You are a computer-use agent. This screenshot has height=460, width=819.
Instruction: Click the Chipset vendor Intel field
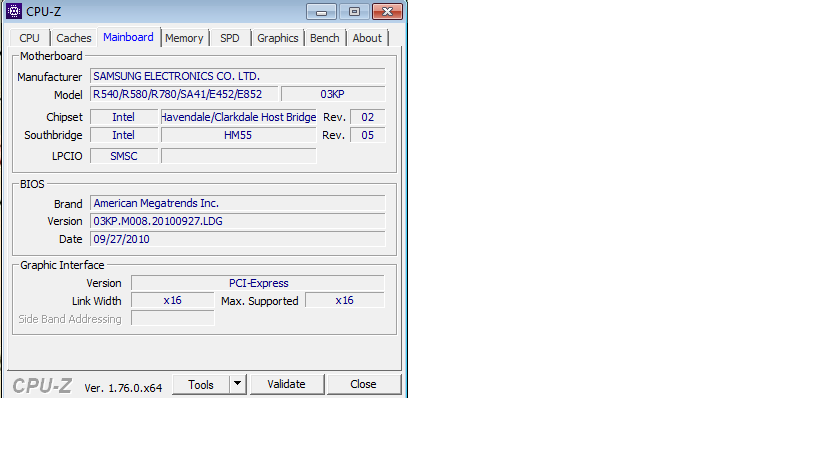124,117
